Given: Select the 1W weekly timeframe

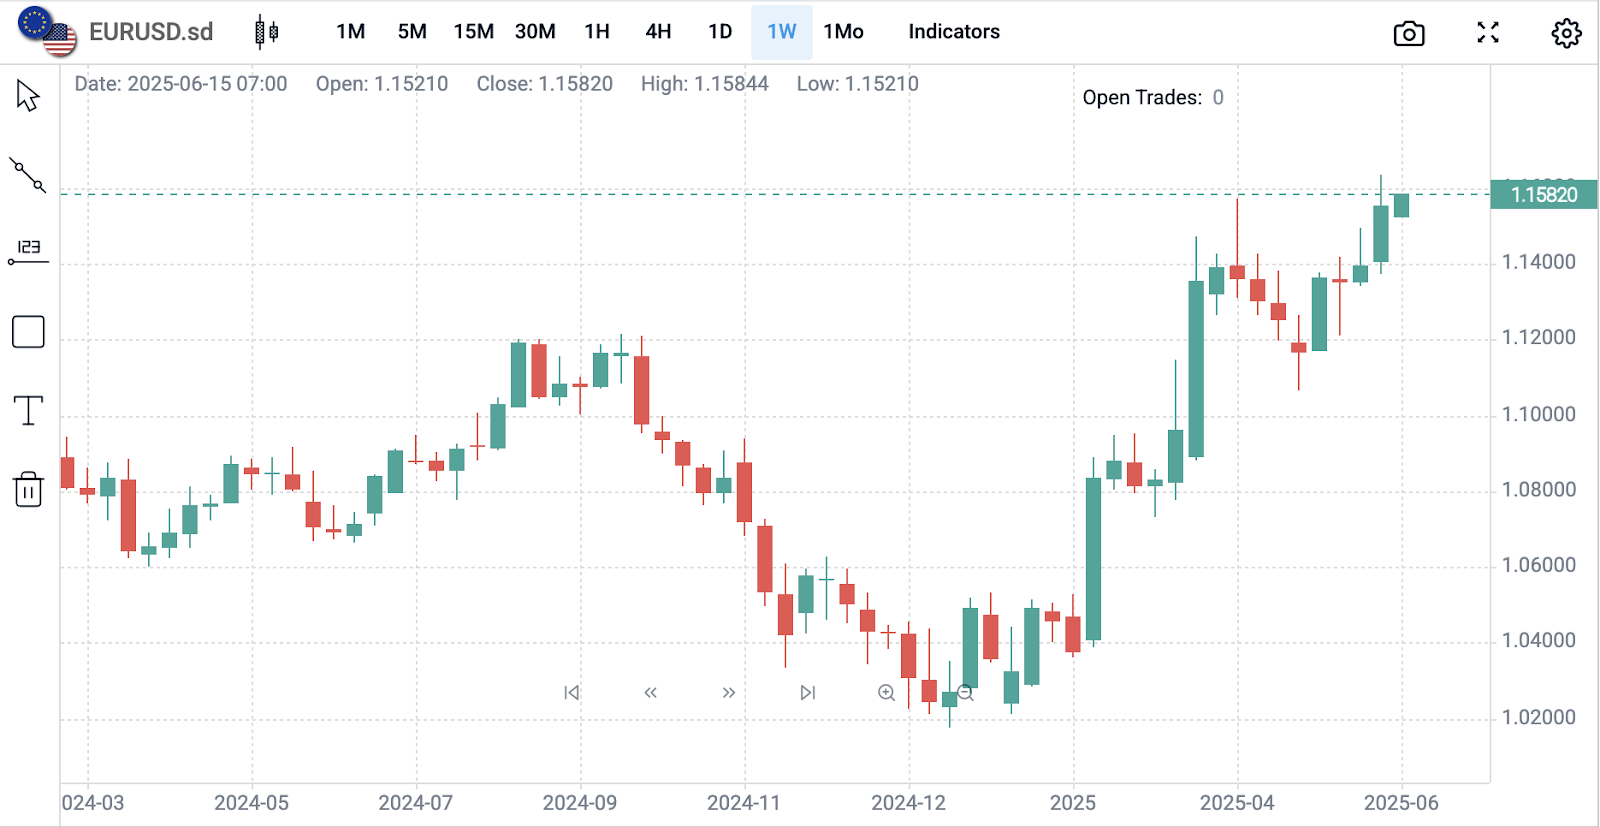Looking at the screenshot, I should coord(782,32).
